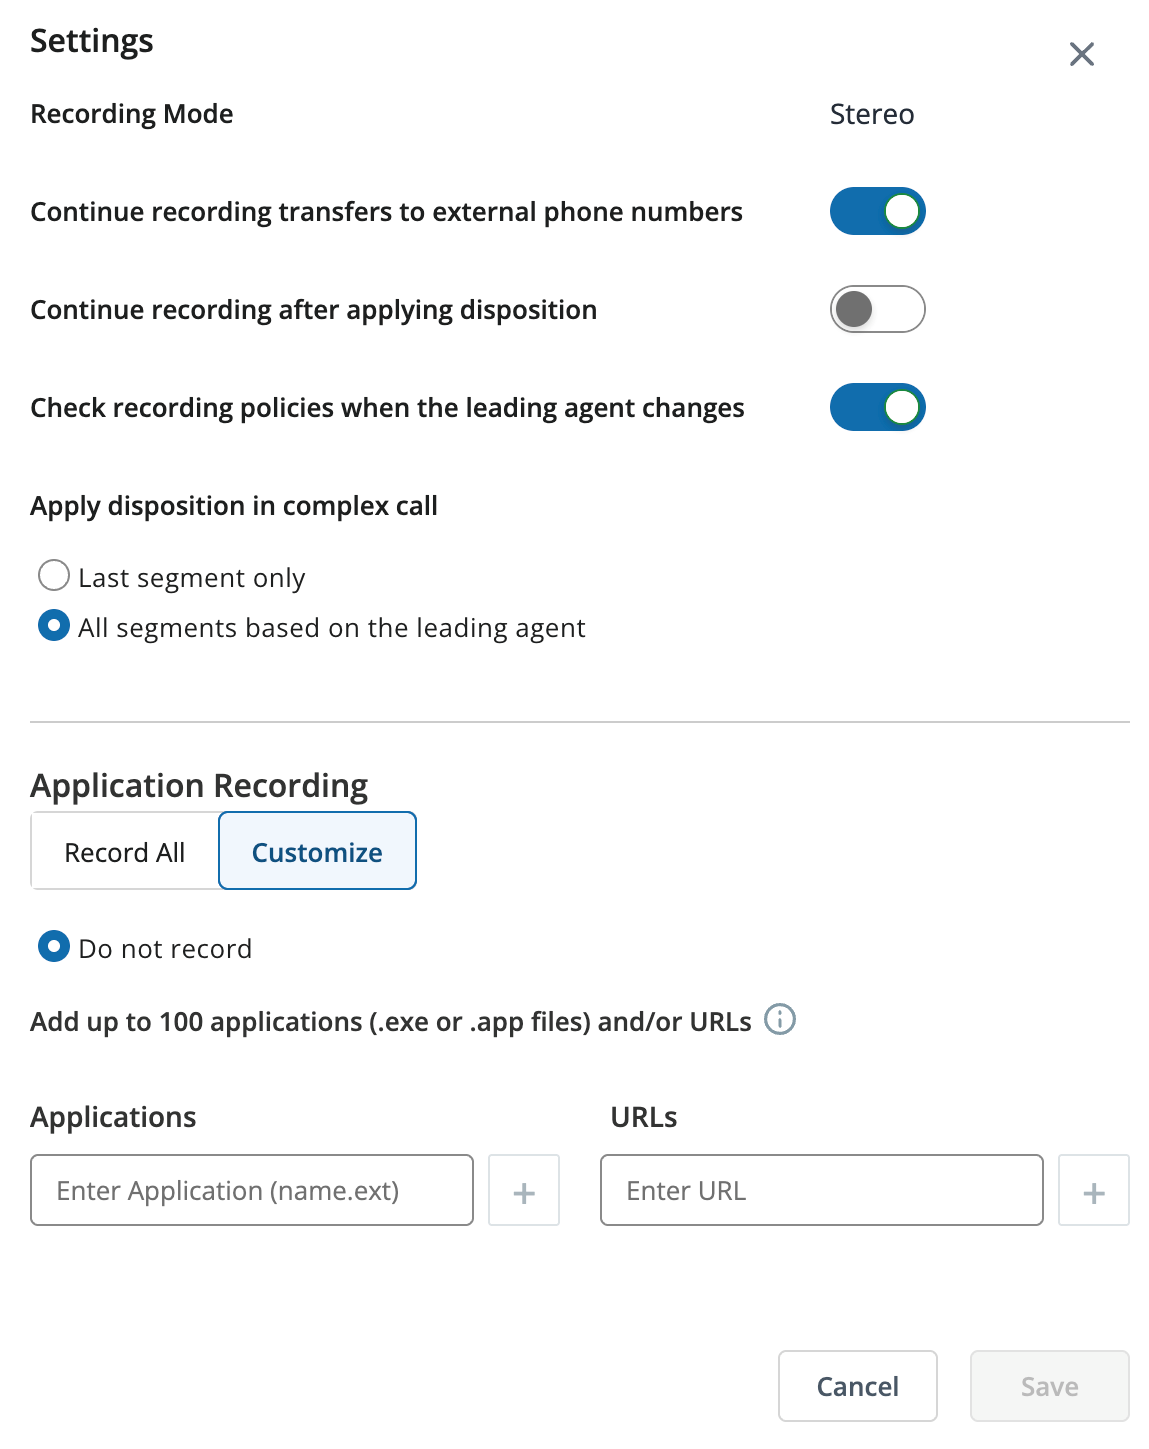This screenshot has width=1149, height=1449.
Task: Switch to the Customize tab
Action: pos(317,851)
